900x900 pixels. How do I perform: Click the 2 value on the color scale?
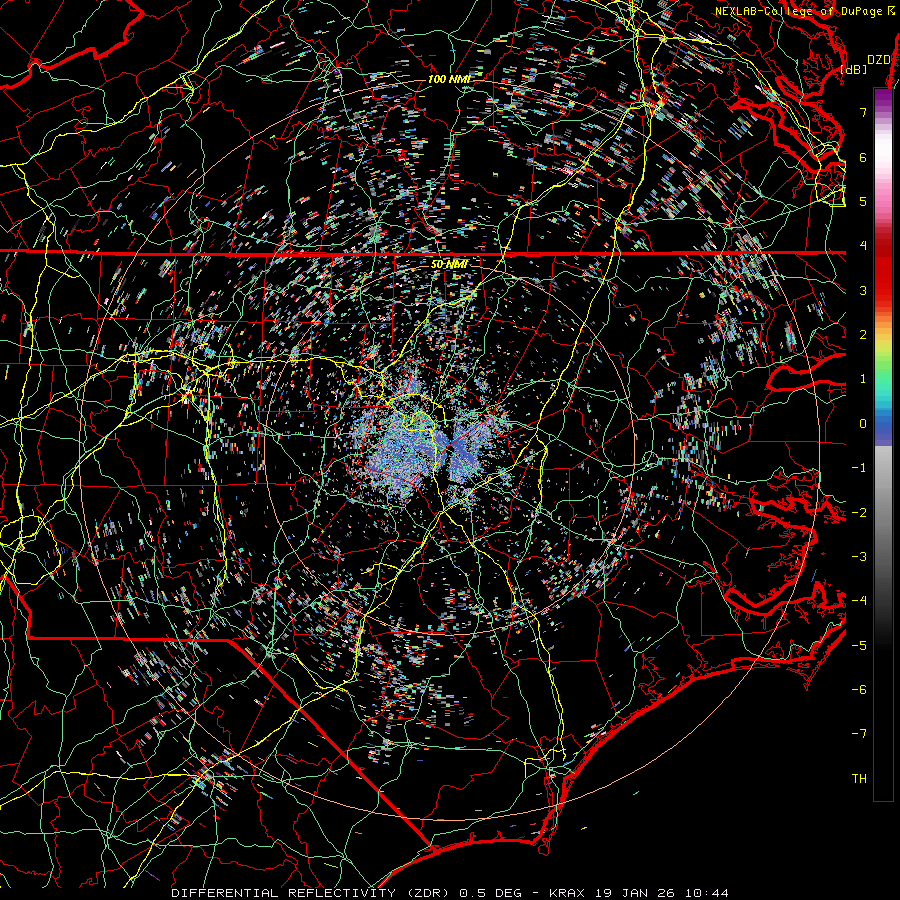click(863, 335)
